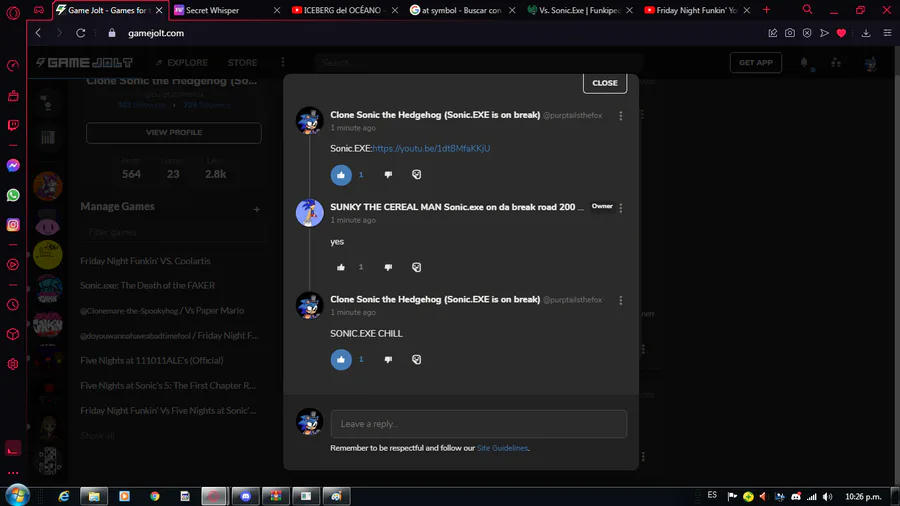The image size is (900, 506).
Task: Open GX Control speedometer panel
Action: coord(13,66)
